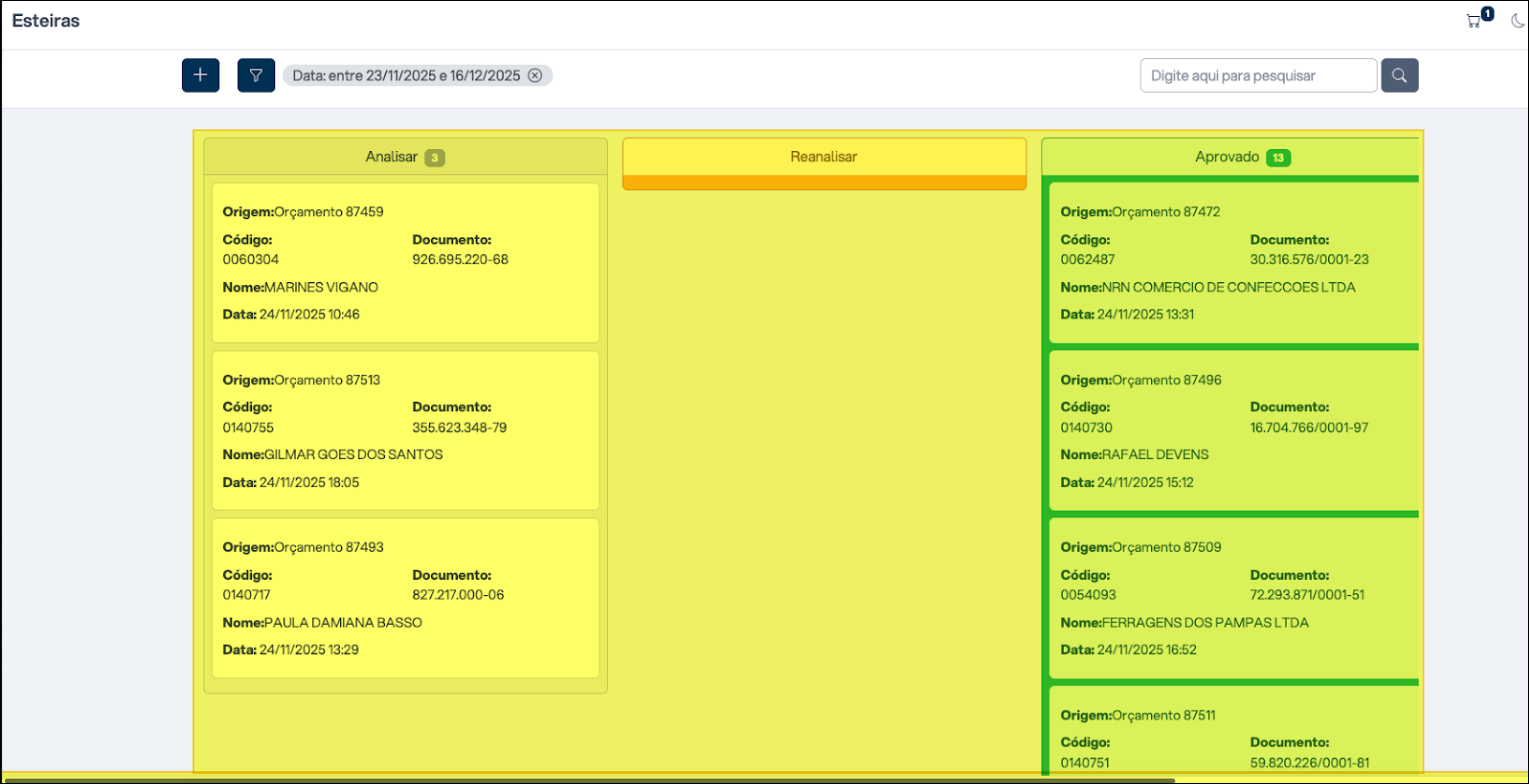Select the Analisar column header
The image size is (1529, 784).
tap(392, 157)
